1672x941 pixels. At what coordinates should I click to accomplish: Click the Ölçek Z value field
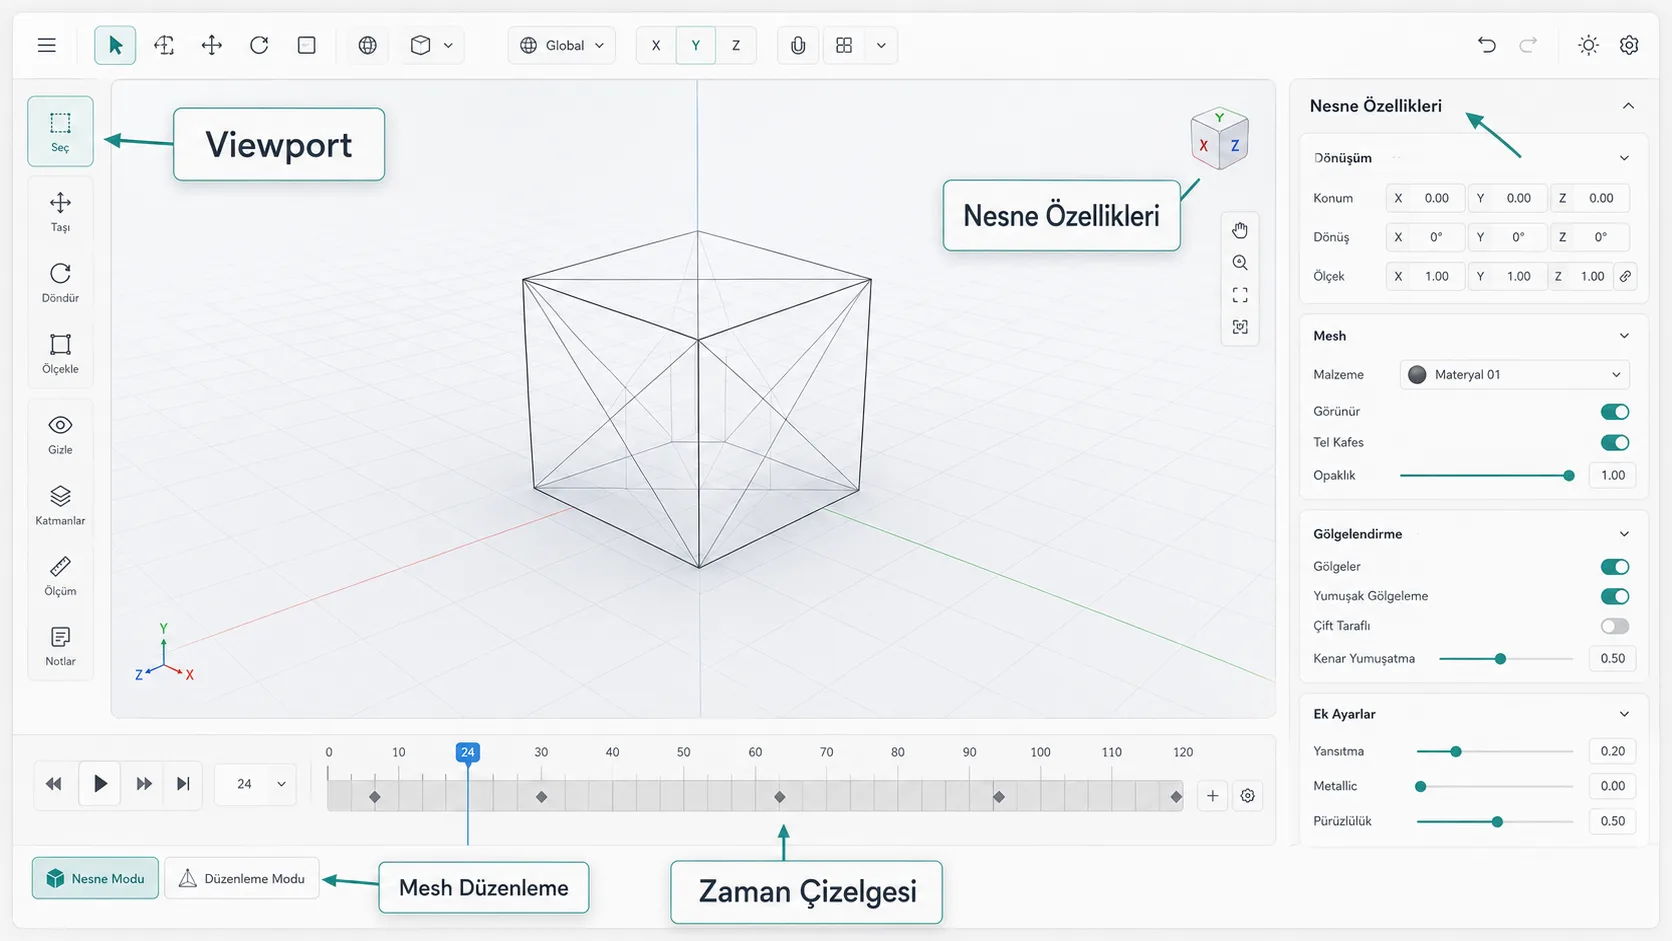[1579, 276]
